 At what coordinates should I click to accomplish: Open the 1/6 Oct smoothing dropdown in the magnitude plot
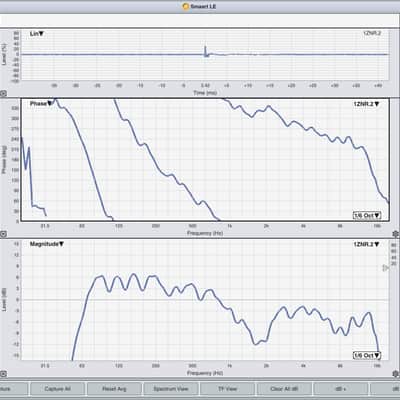(x=367, y=355)
